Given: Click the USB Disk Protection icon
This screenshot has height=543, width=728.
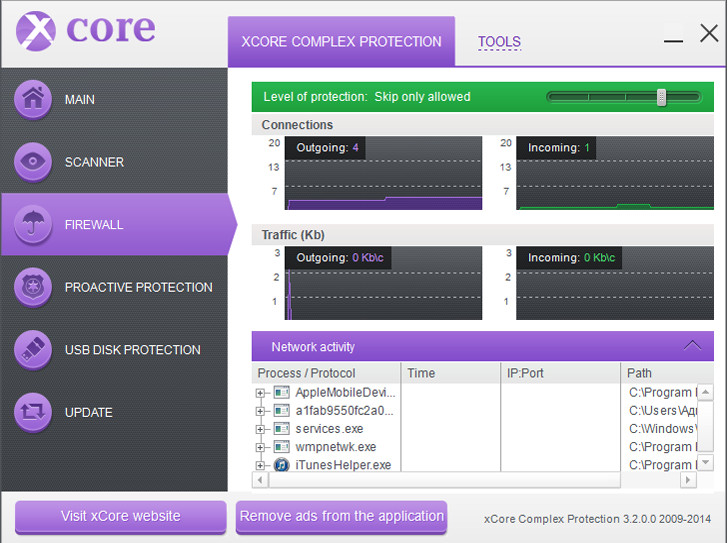Looking at the screenshot, I should [x=33, y=350].
